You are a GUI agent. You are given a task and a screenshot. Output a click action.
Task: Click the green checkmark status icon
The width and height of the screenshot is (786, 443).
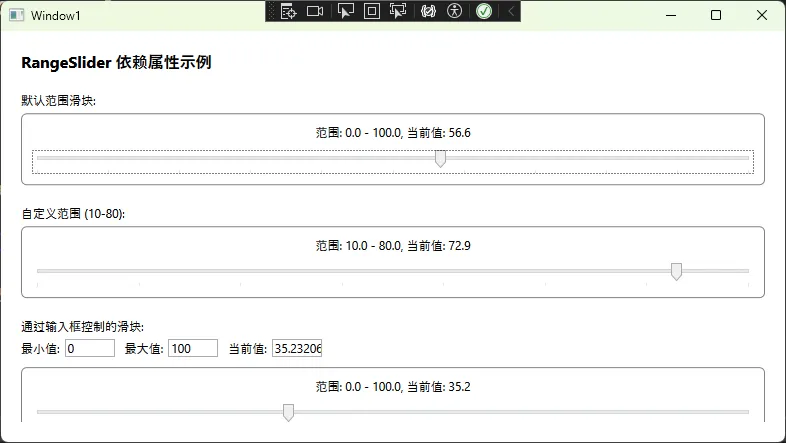click(x=483, y=11)
